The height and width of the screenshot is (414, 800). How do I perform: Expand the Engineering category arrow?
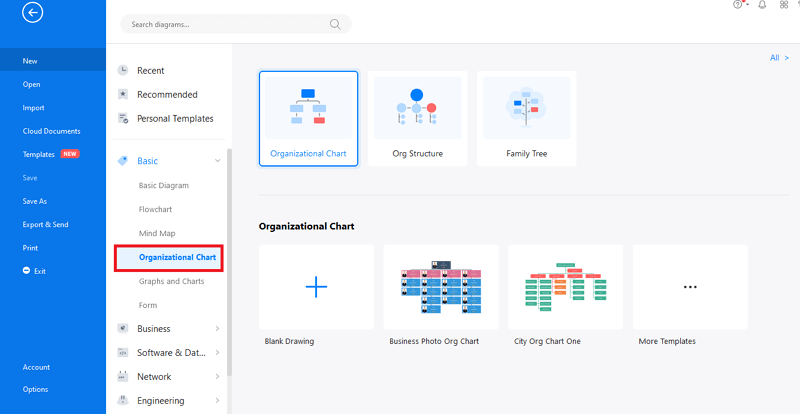(x=217, y=401)
